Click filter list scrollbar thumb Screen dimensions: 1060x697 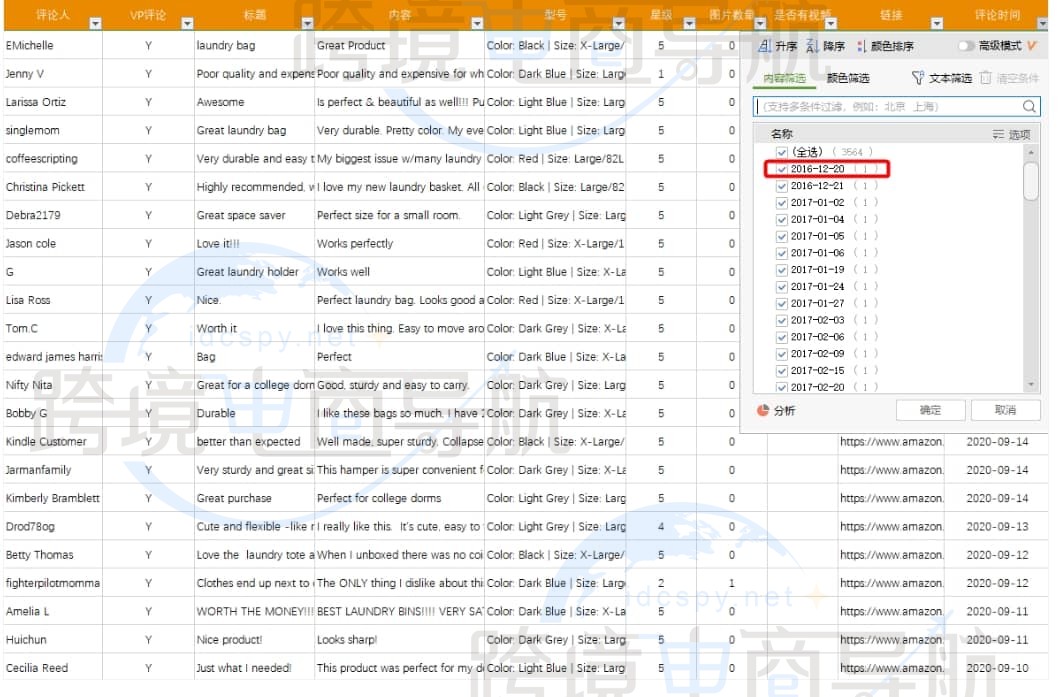1031,181
